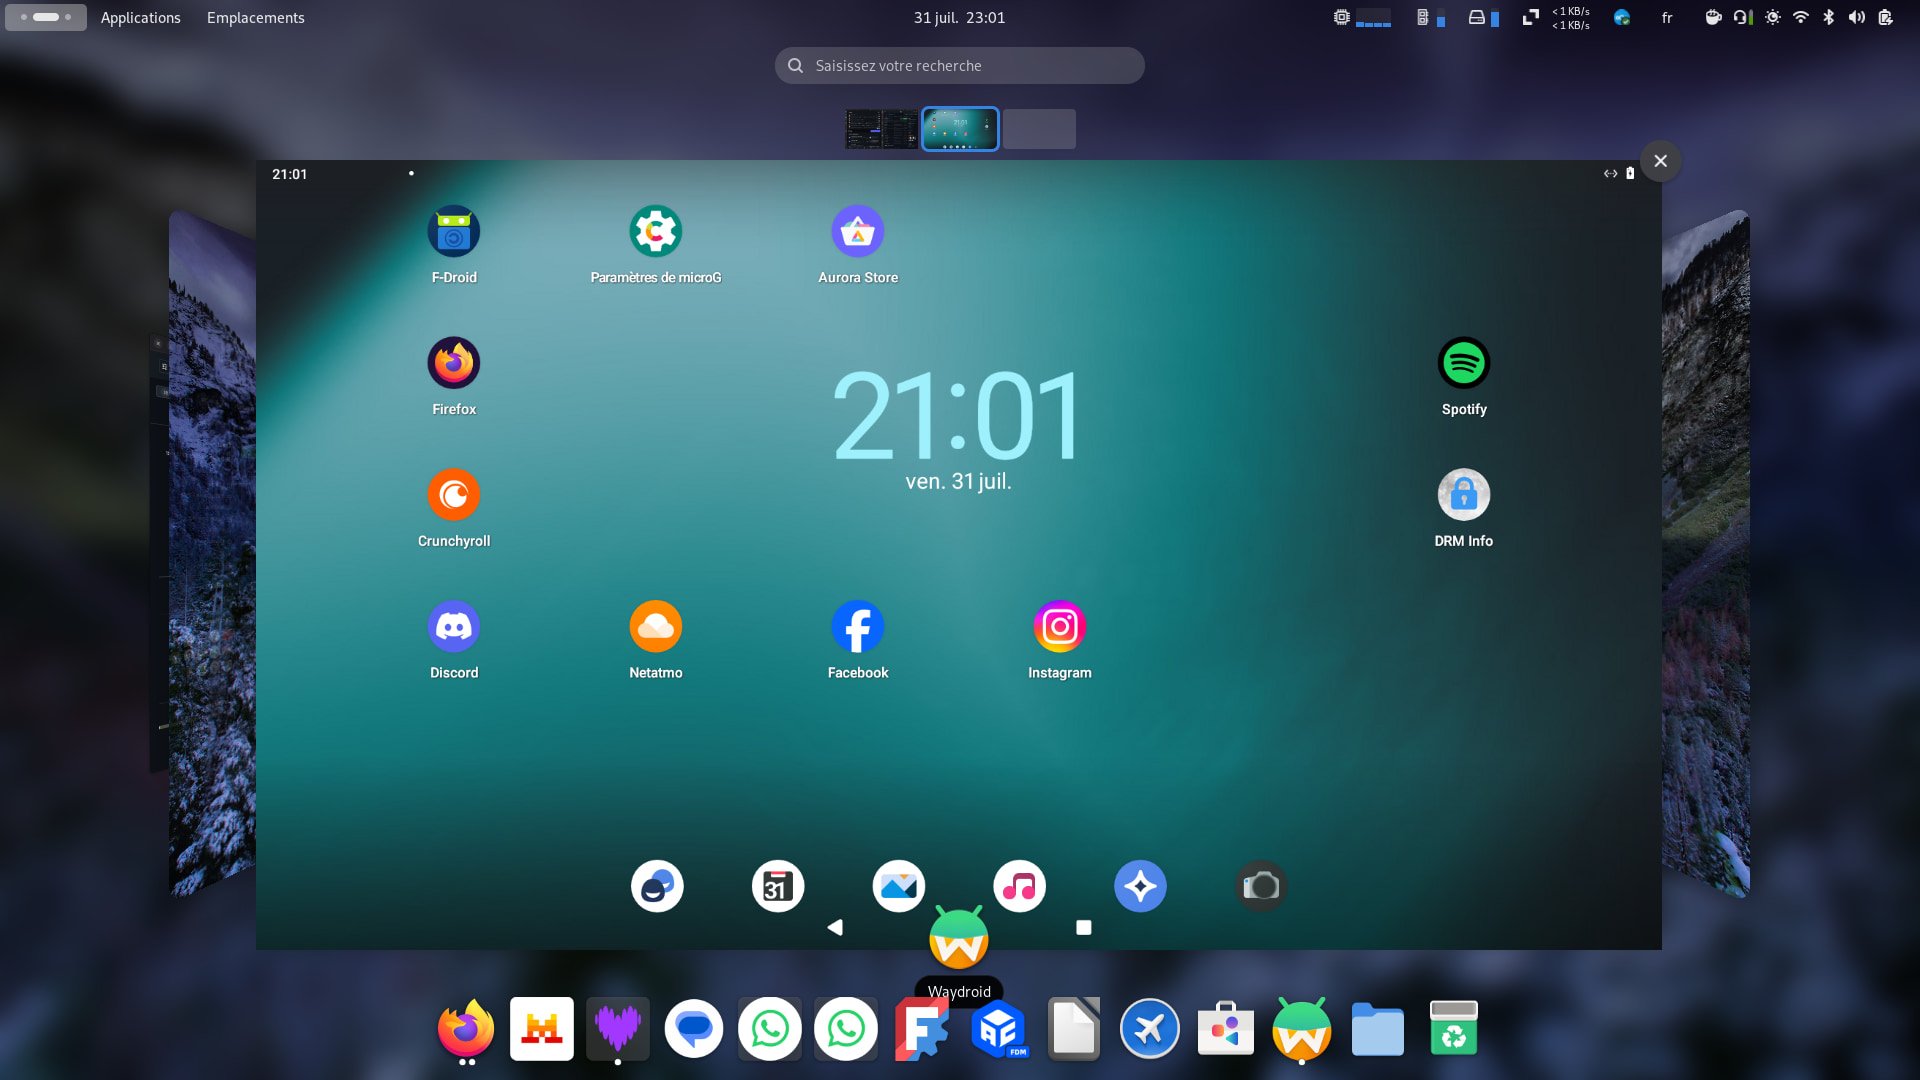1920x1080 pixels.
Task: Open the Android calendar app showing 31
Action: (x=778, y=886)
